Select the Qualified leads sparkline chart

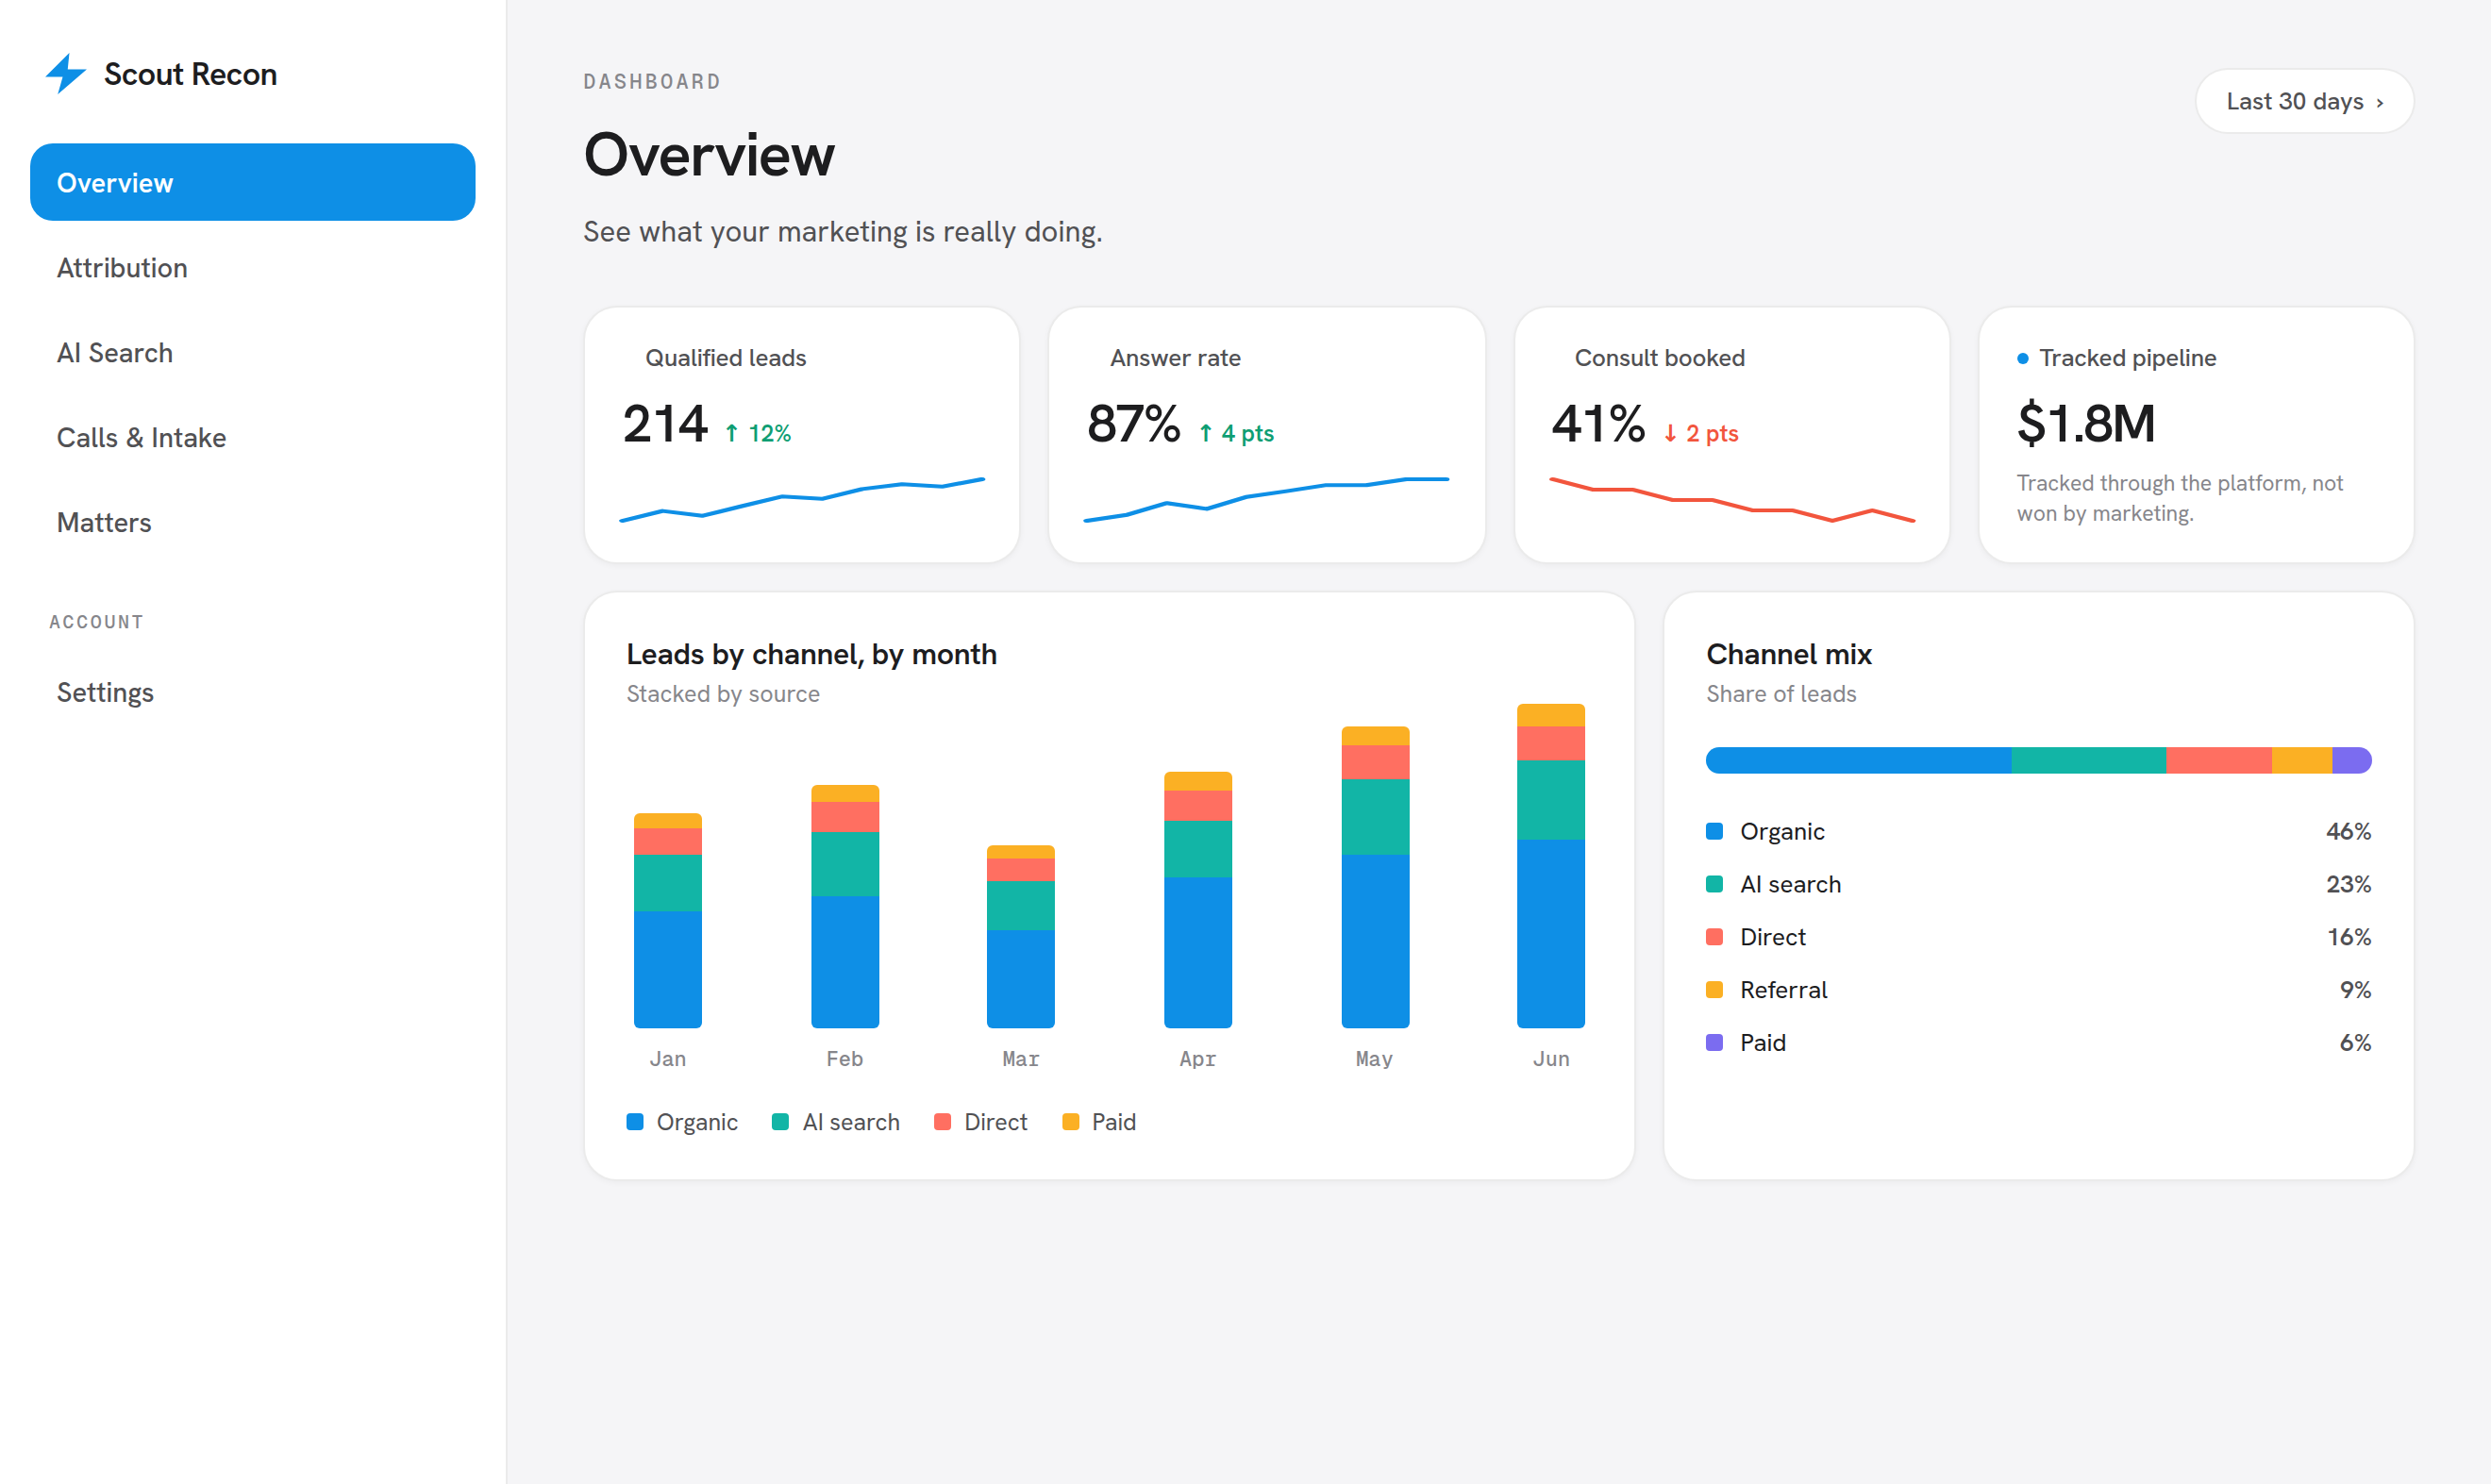click(802, 499)
